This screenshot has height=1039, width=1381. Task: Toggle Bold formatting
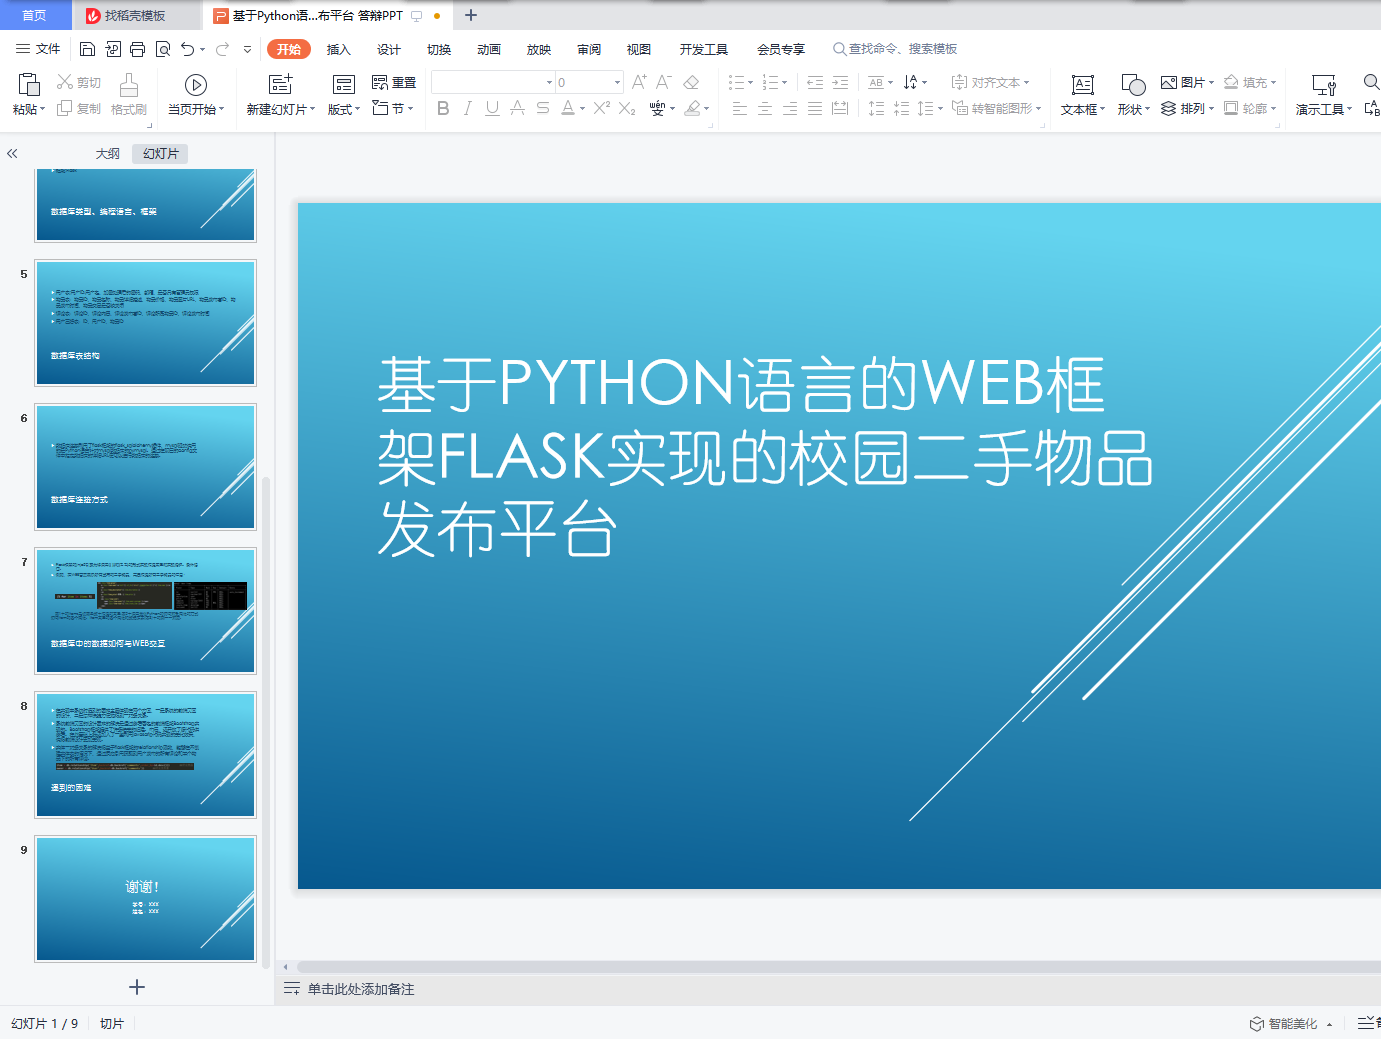[x=443, y=109]
